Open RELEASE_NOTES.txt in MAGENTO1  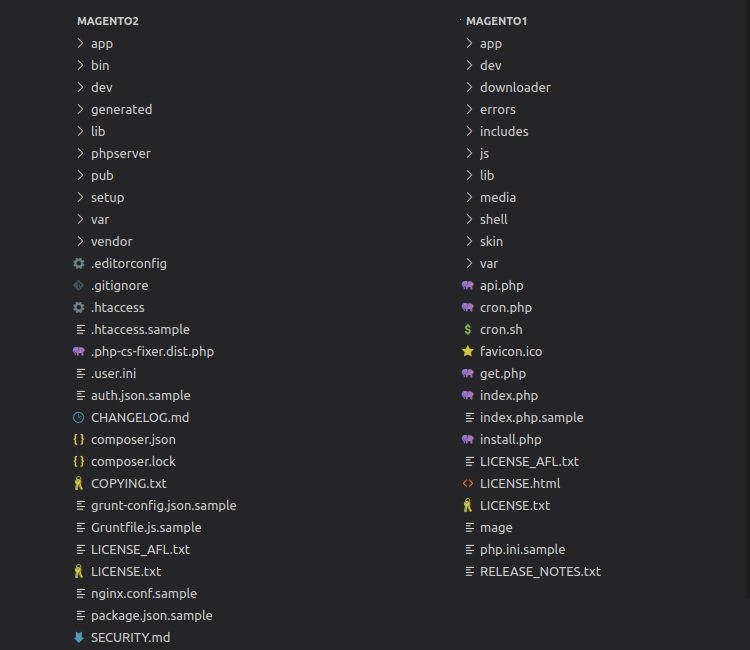(540, 571)
